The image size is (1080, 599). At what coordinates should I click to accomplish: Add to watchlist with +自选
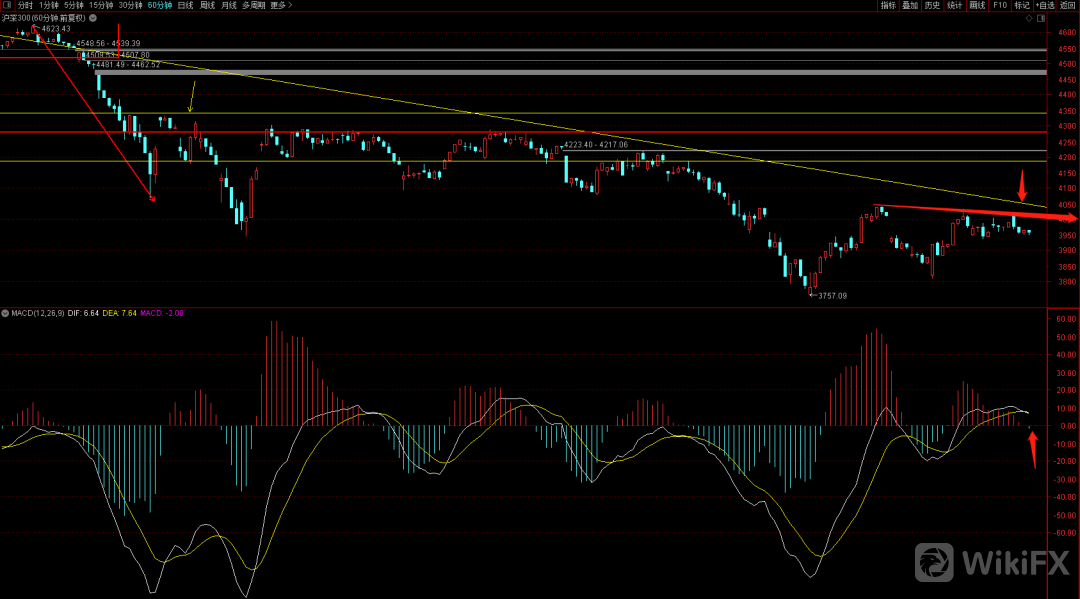tap(1044, 5)
